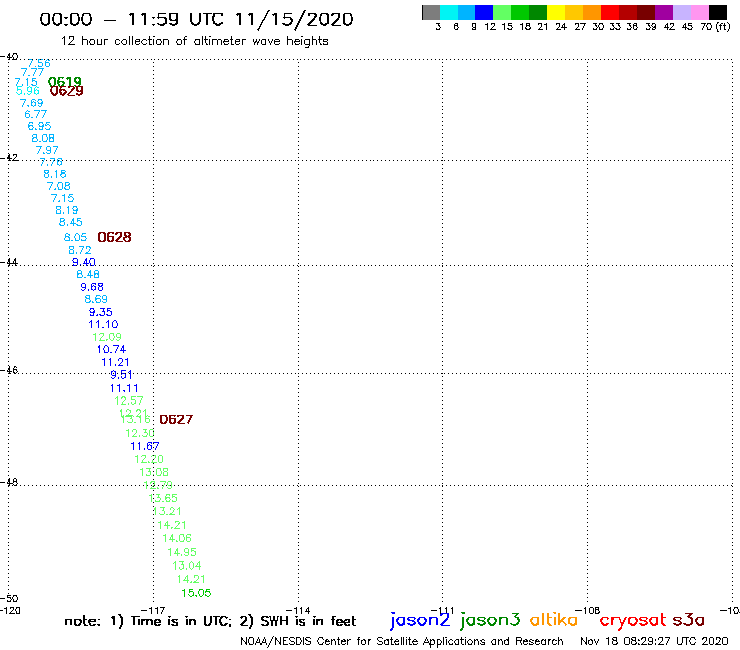Click the 9.68 wave height value

coord(92,287)
